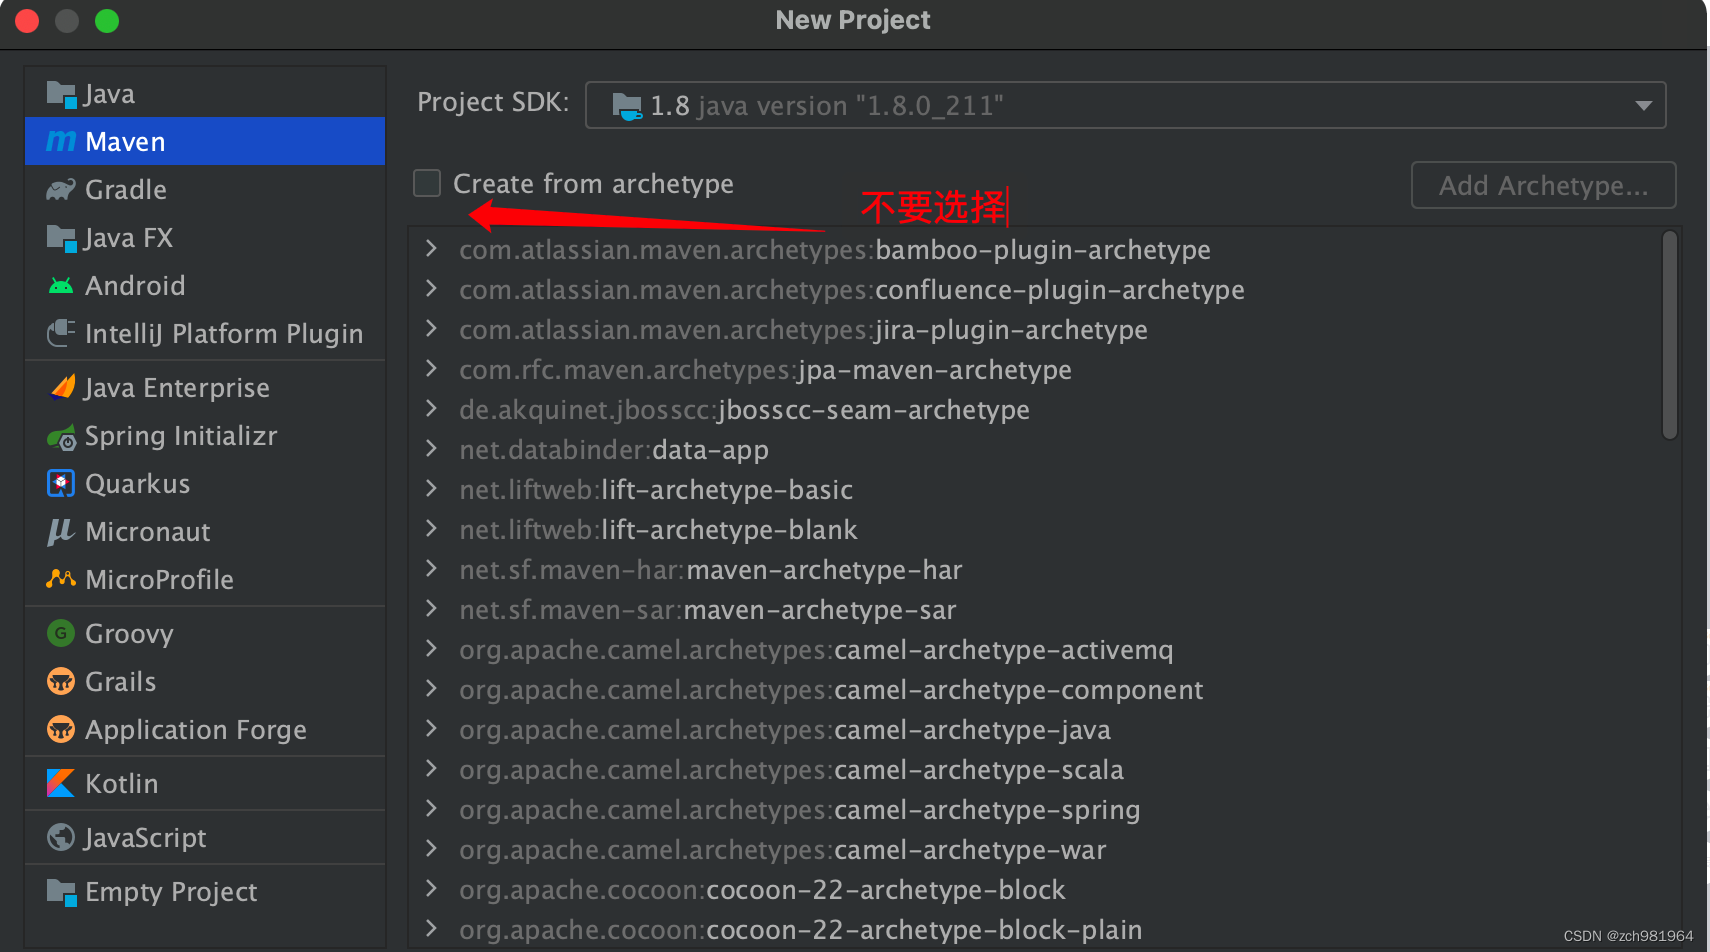
Task: Click the Quarkus icon
Action: click(x=61, y=484)
